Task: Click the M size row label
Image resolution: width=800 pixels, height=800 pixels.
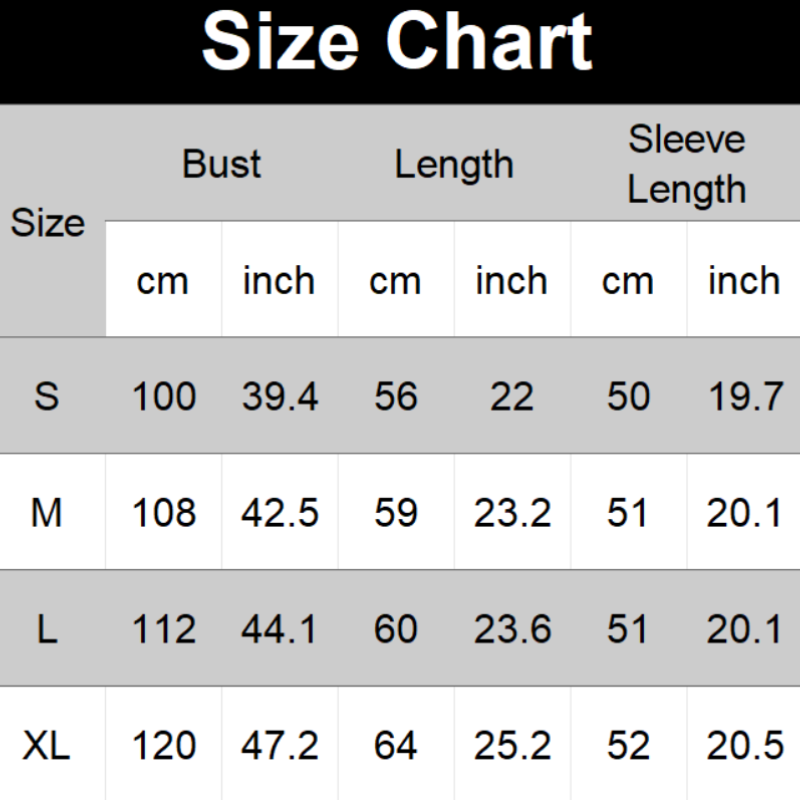Action: click(x=47, y=513)
